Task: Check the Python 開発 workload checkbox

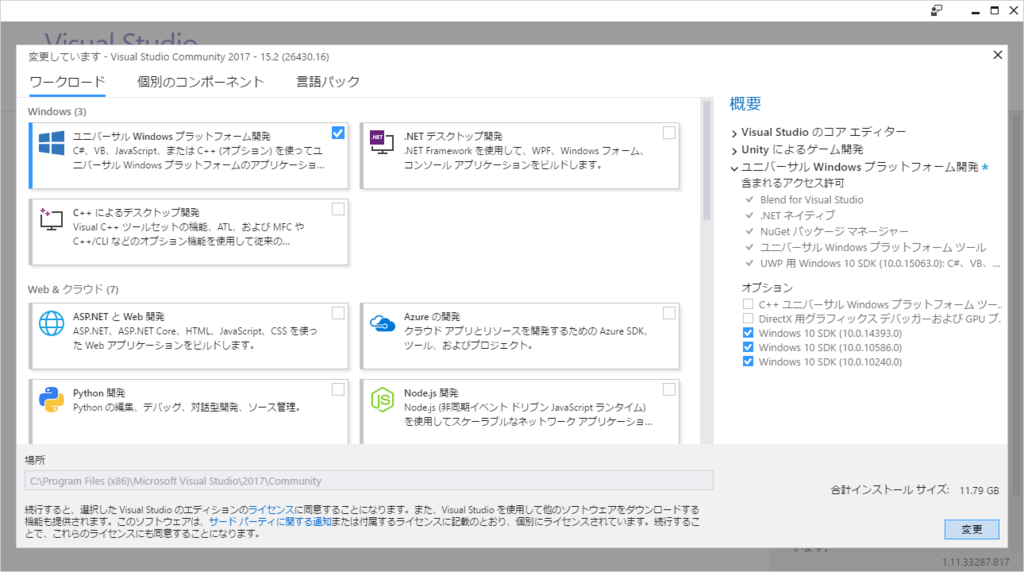Action: click(338, 390)
